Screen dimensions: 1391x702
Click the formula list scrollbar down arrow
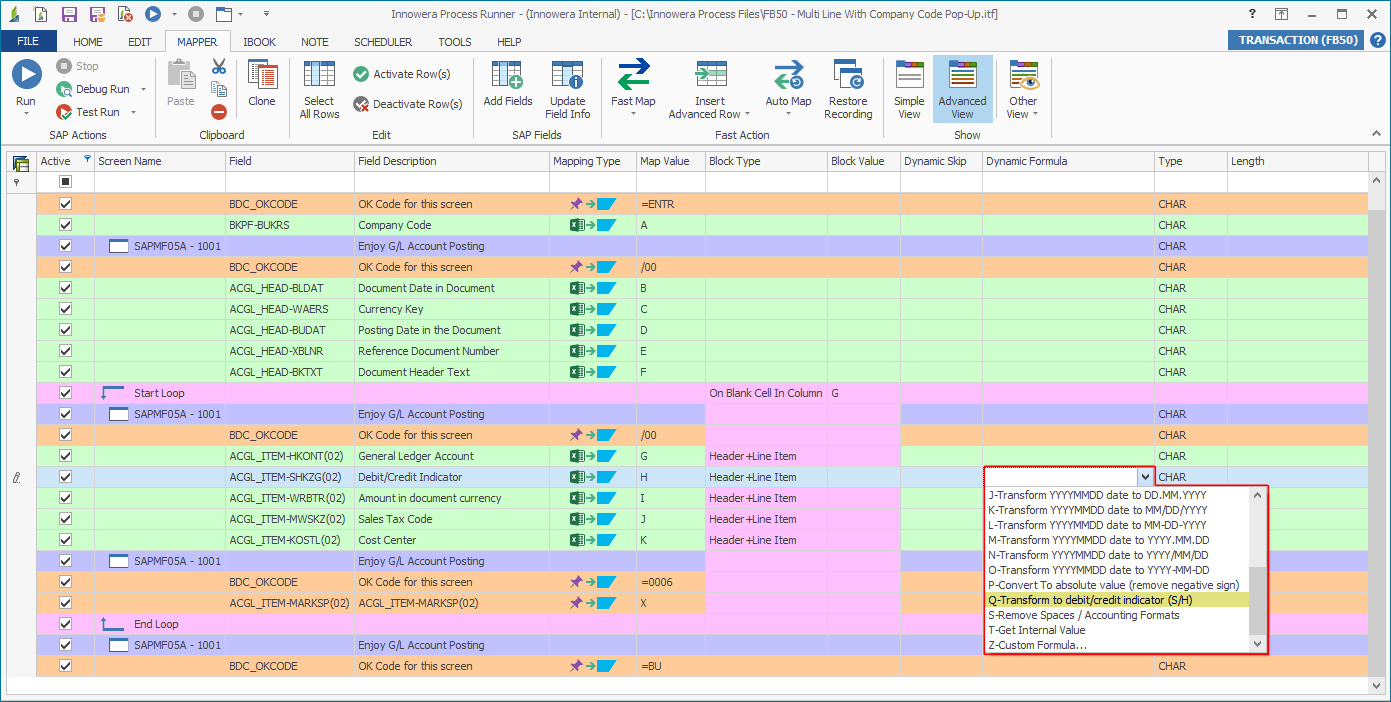coord(1258,645)
